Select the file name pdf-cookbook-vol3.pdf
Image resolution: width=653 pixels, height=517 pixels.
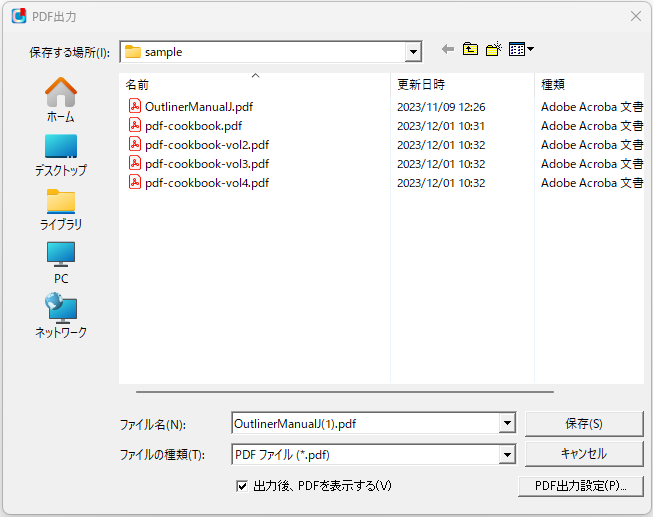coord(207,164)
